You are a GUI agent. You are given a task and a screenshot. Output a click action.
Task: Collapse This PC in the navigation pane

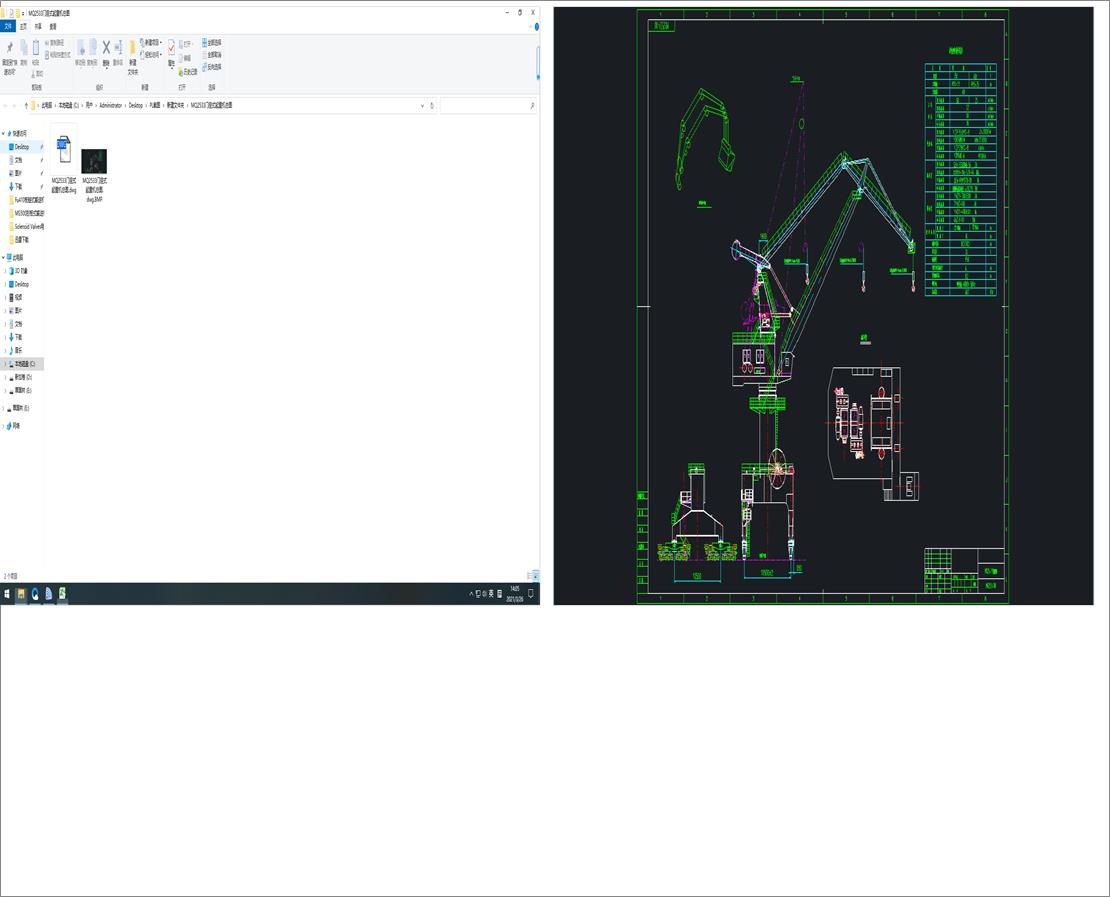pyautogui.click(x=3, y=257)
